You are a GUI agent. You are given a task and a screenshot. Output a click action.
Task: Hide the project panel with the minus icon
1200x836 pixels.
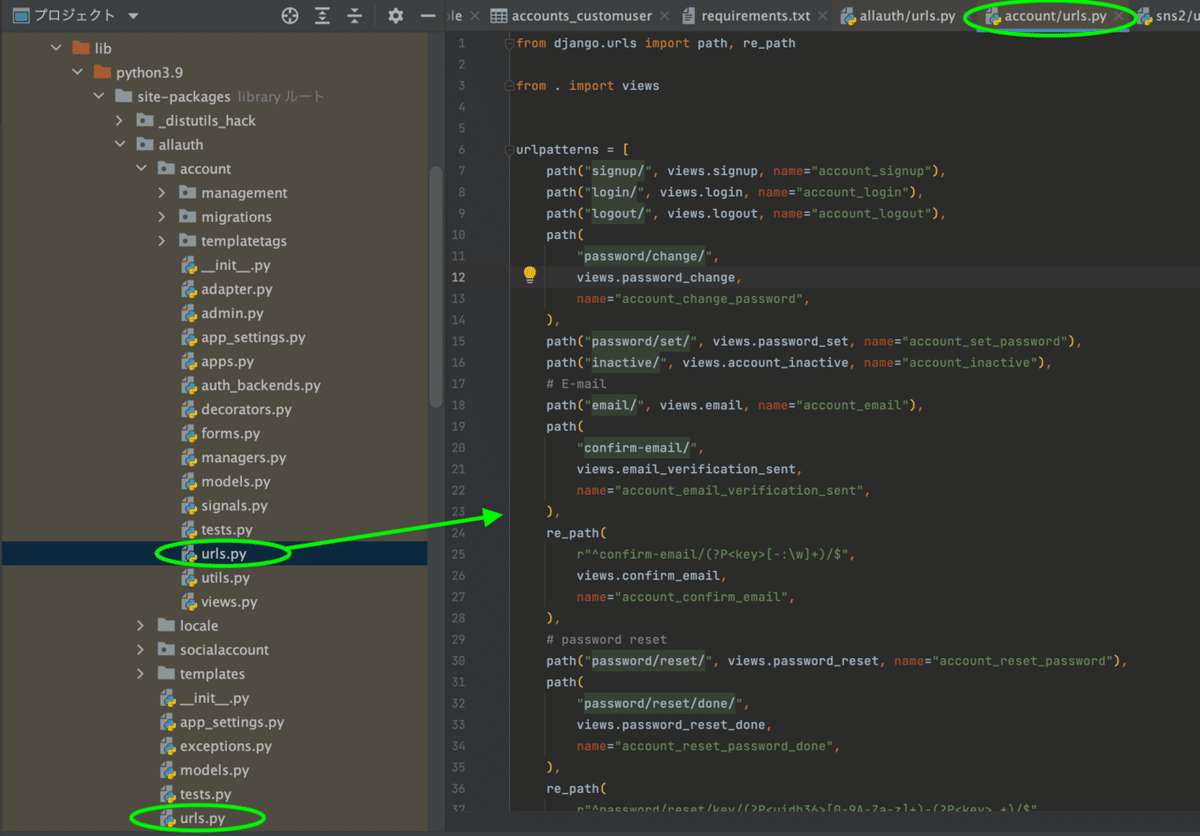click(428, 16)
